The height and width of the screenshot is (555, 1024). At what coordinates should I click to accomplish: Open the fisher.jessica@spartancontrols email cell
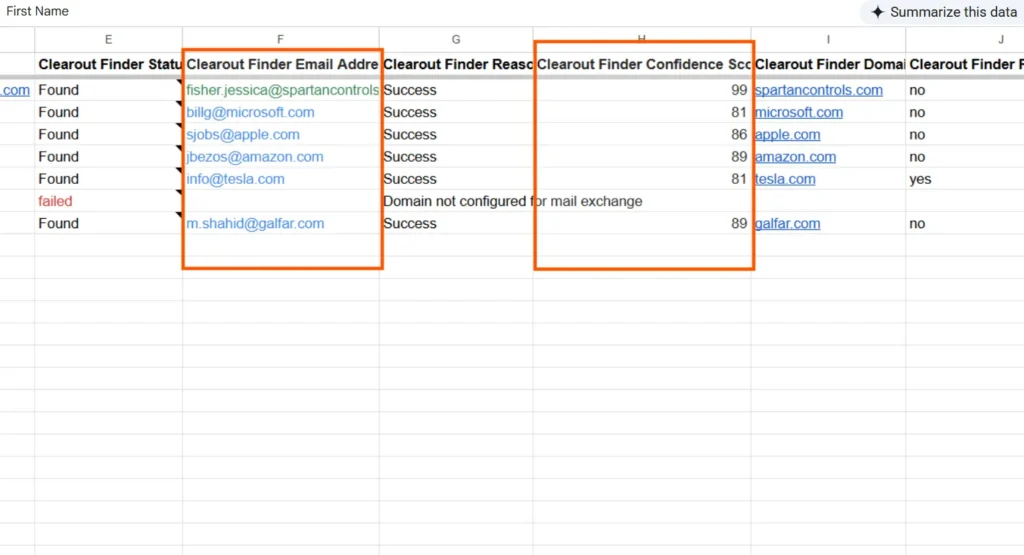click(x=281, y=90)
